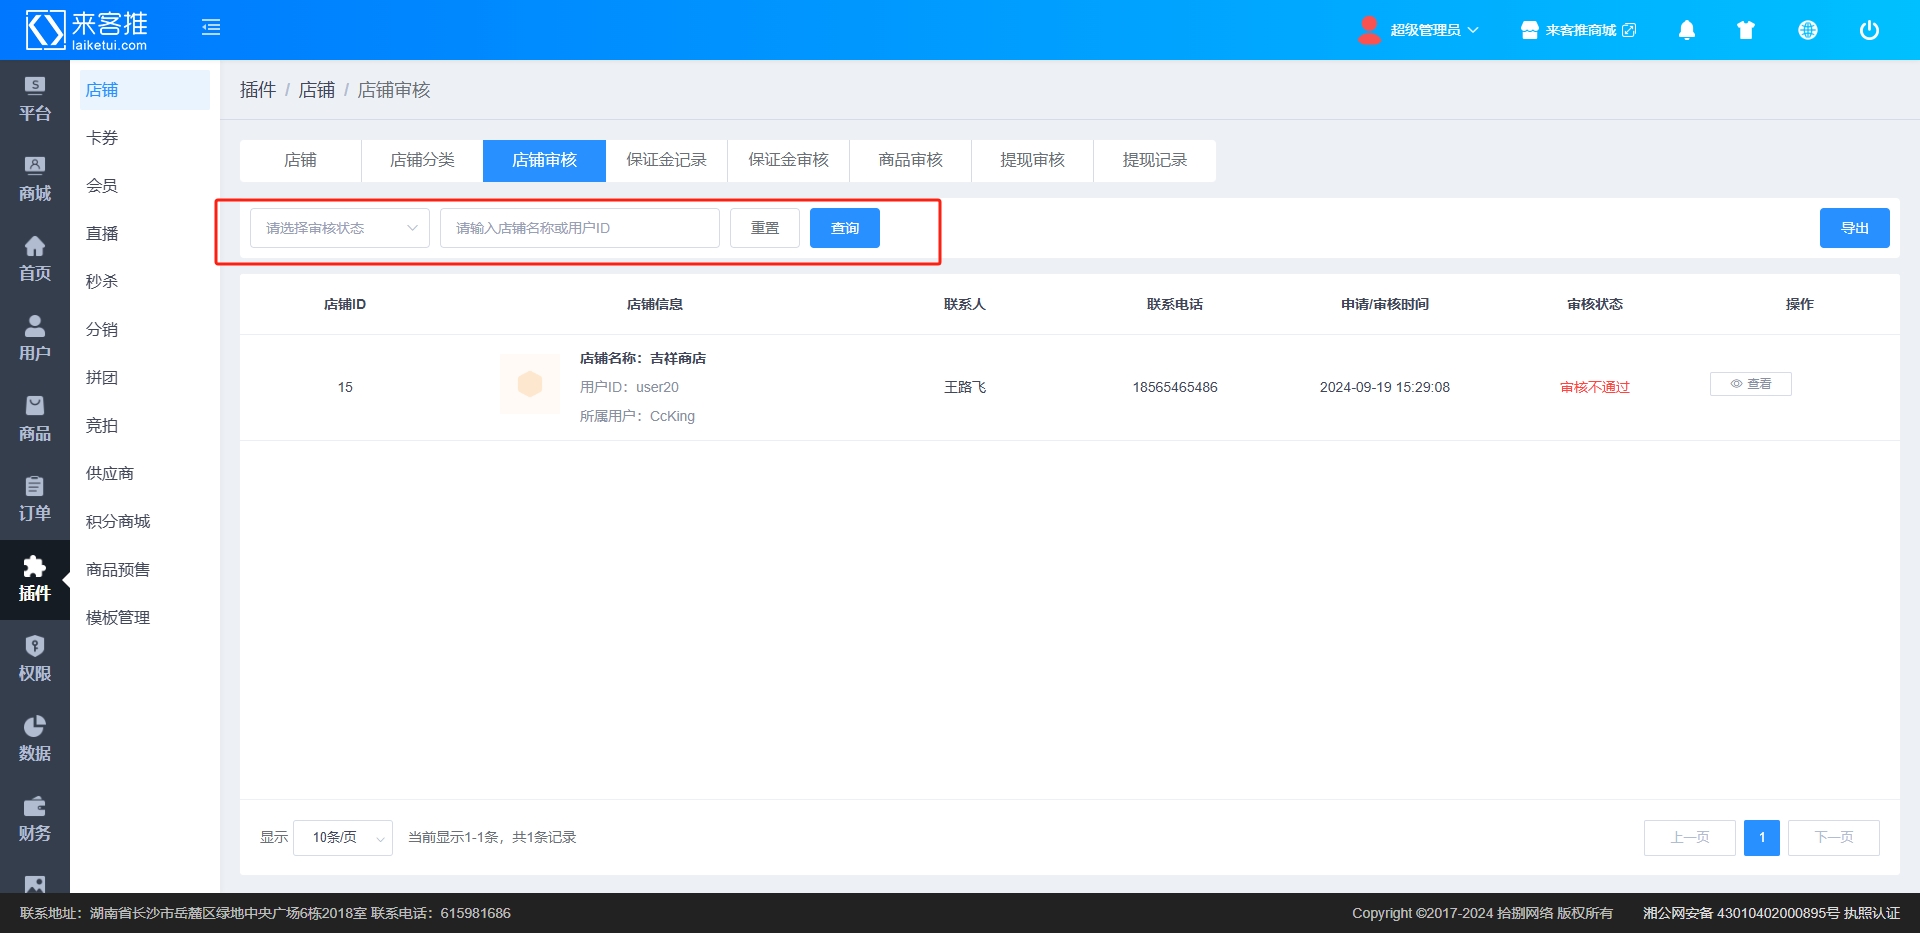1920x933 pixels.
Task: Open the 订单 section in left sidebar
Action: click(x=35, y=499)
